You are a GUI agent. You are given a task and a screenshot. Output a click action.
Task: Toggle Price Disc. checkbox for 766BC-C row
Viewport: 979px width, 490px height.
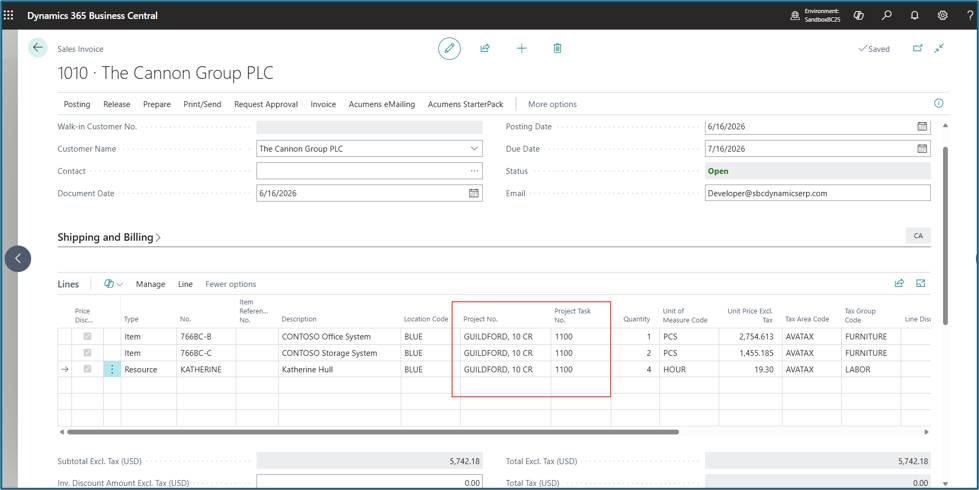tap(87, 353)
